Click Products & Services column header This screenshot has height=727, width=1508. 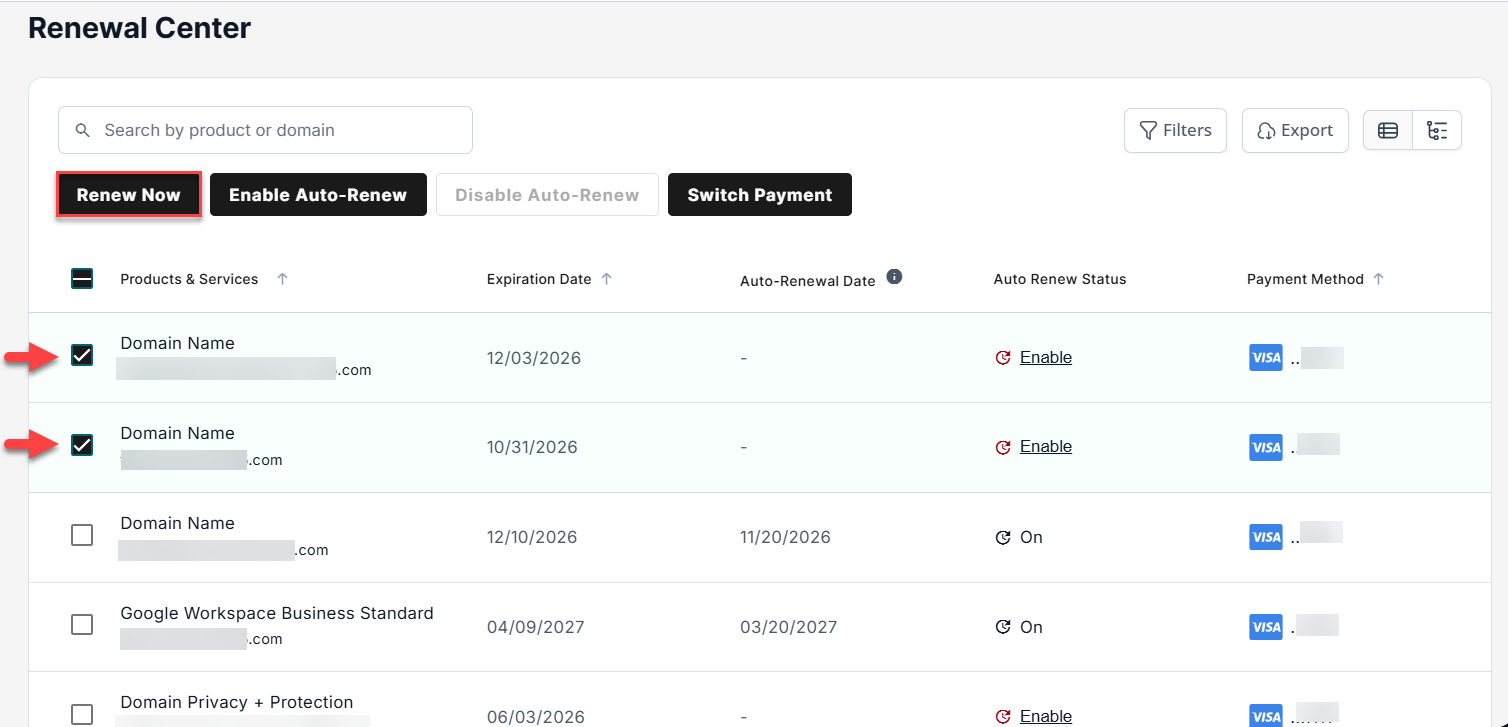[189, 279]
